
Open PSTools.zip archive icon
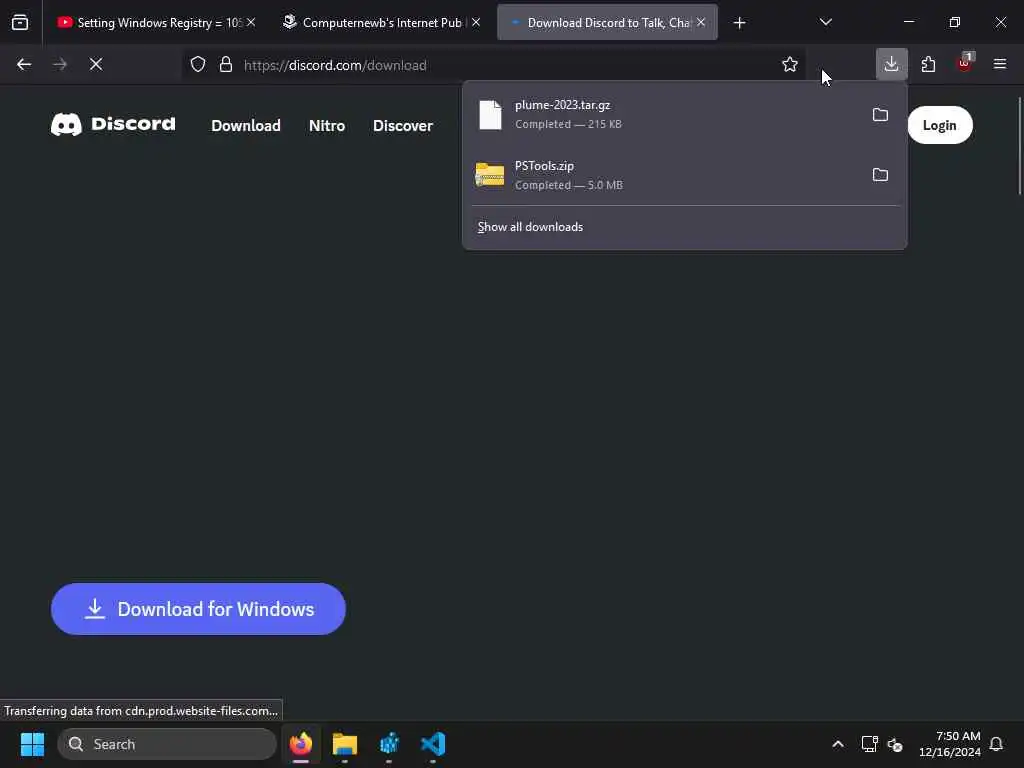click(x=490, y=175)
